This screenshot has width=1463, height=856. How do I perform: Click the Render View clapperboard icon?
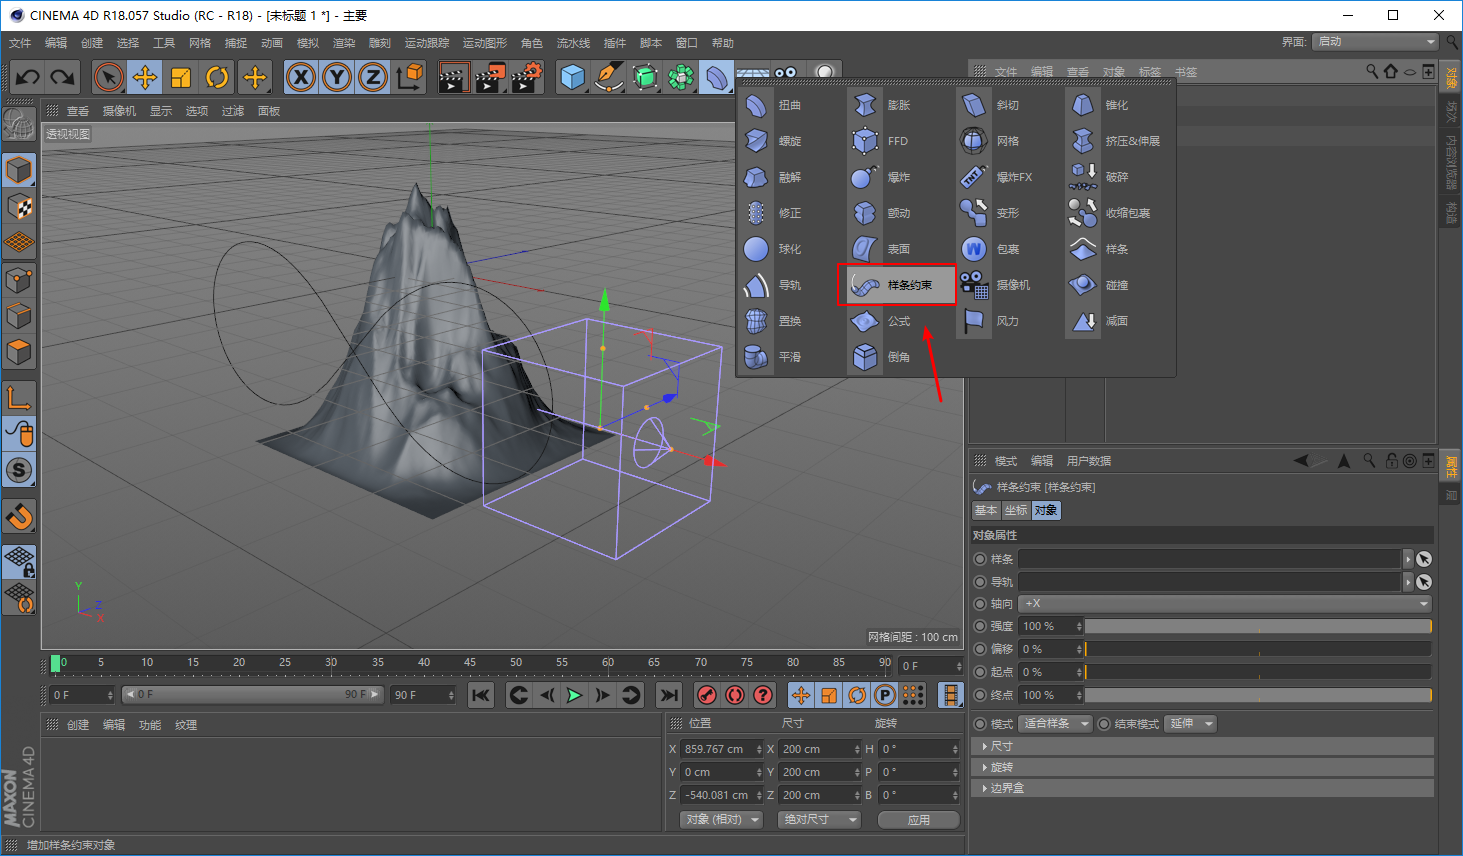click(453, 77)
